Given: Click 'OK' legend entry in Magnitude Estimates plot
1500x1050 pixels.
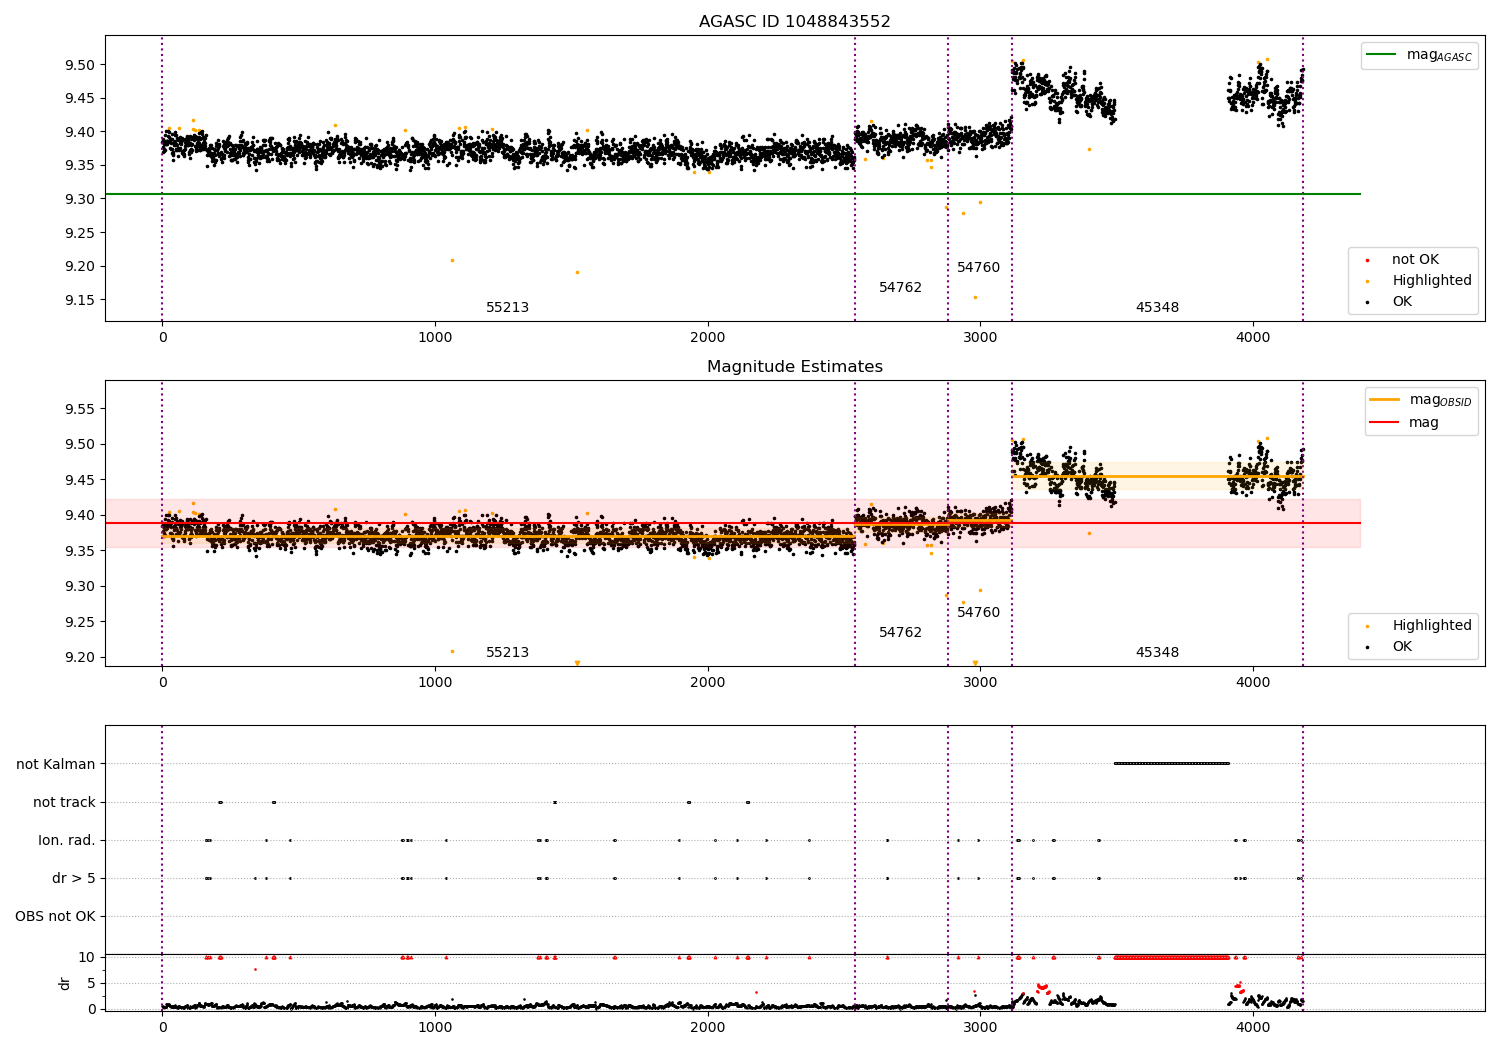Looking at the screenshot, I should pos(1402,647).
